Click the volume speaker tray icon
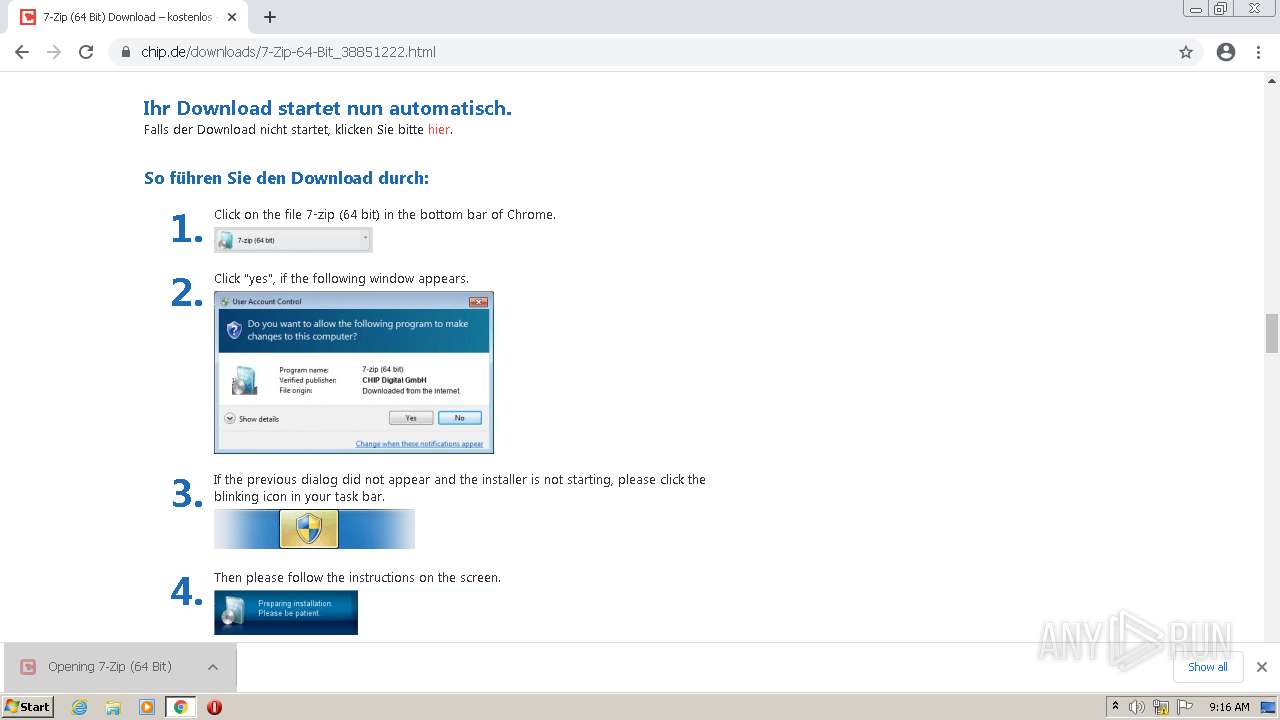The width and height of the screenshot is (1280, 720). pos(1137,707)
